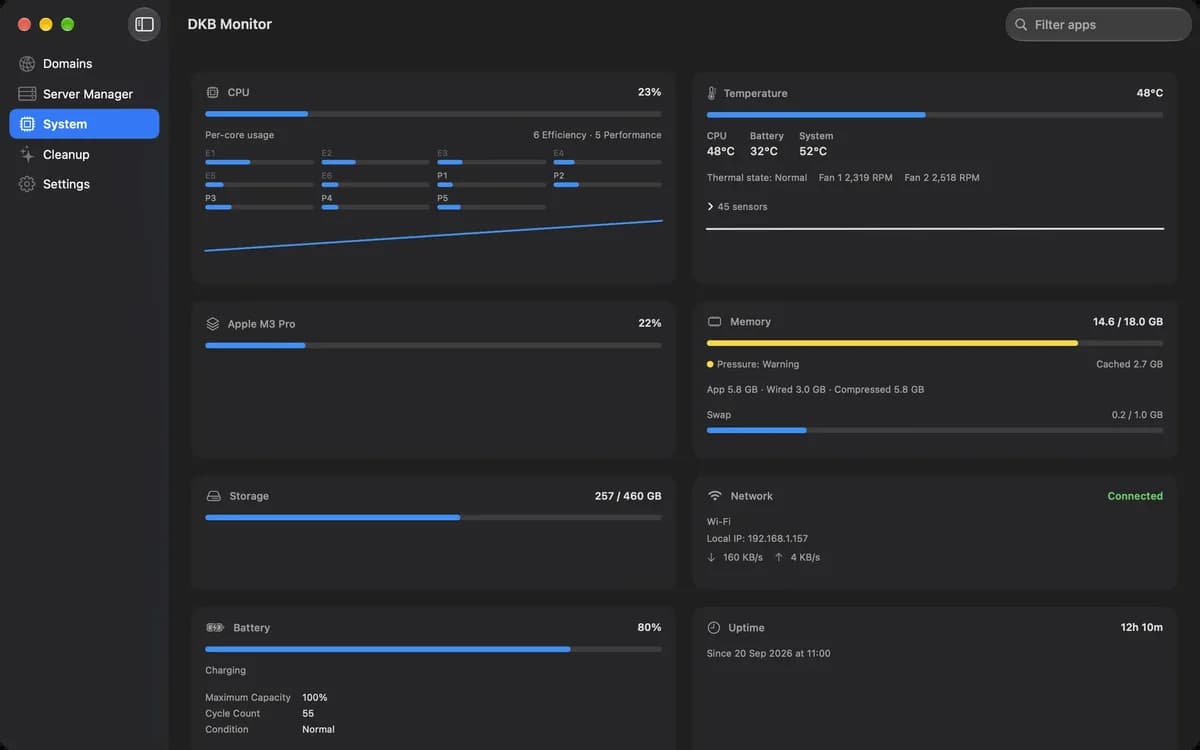Click the Storage usage bar
This screenshot has height=750, width=1200.
[433, 517]
